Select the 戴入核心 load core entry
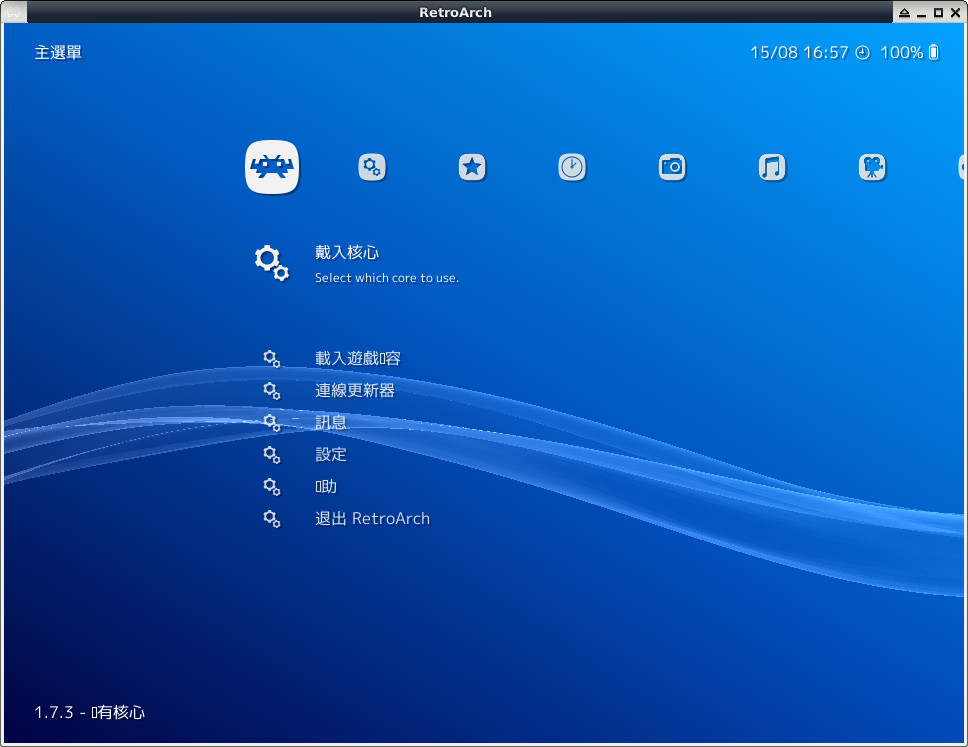The height and width of the screenshot is (747, 968). [347, 252]
